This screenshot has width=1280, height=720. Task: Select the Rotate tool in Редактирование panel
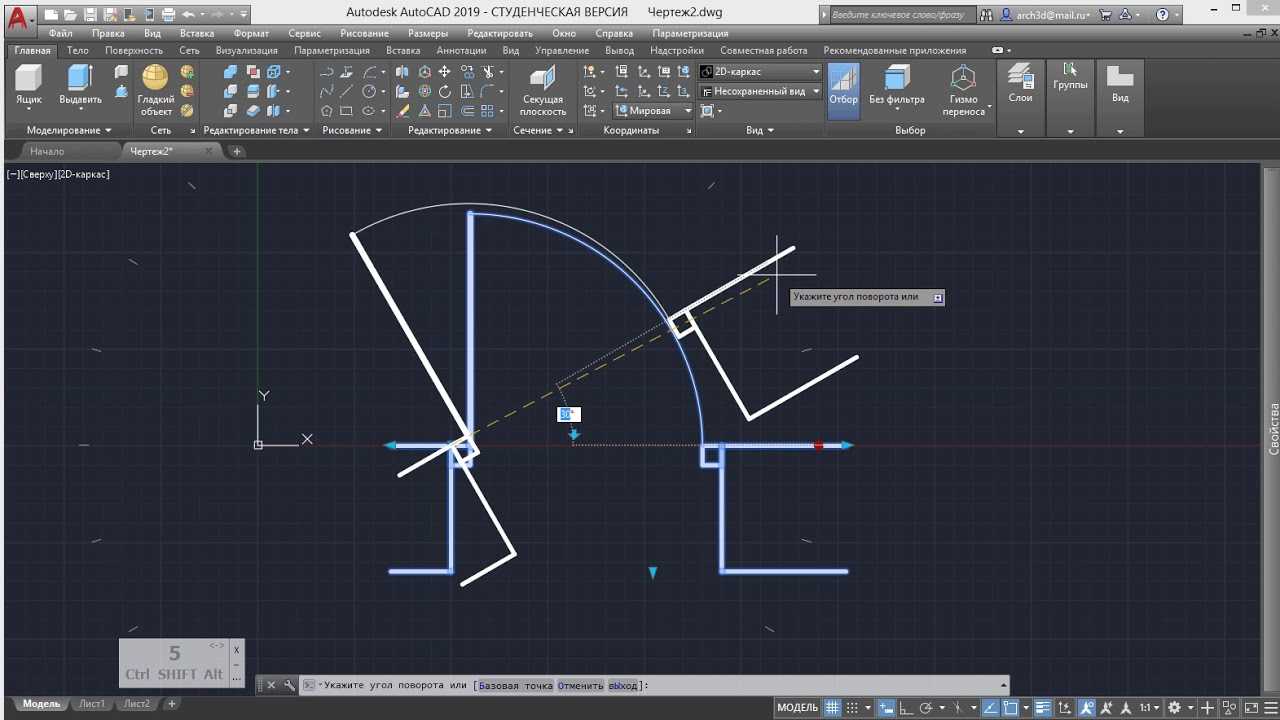coord(444,91)
